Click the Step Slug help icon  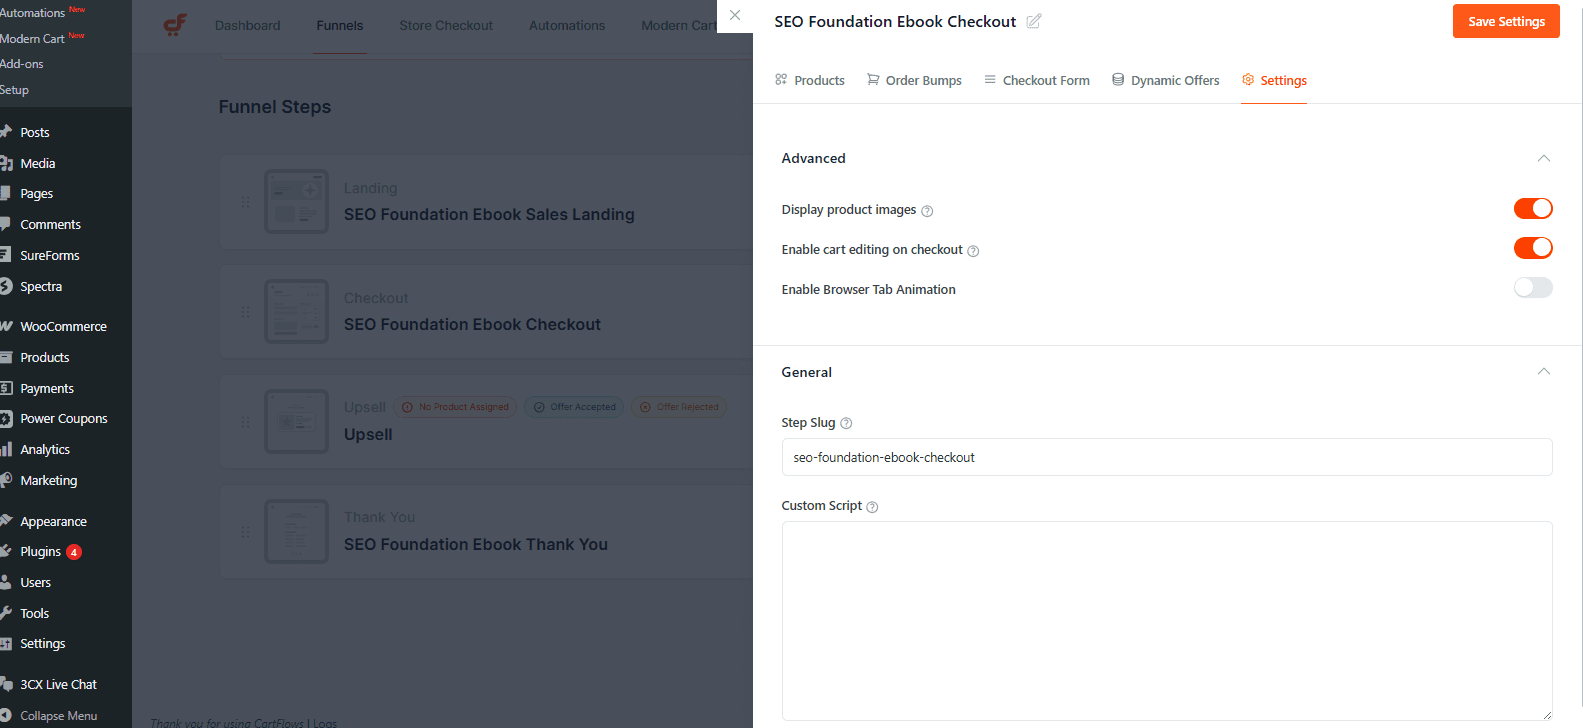pyautogui.click(x=846, y=424)
